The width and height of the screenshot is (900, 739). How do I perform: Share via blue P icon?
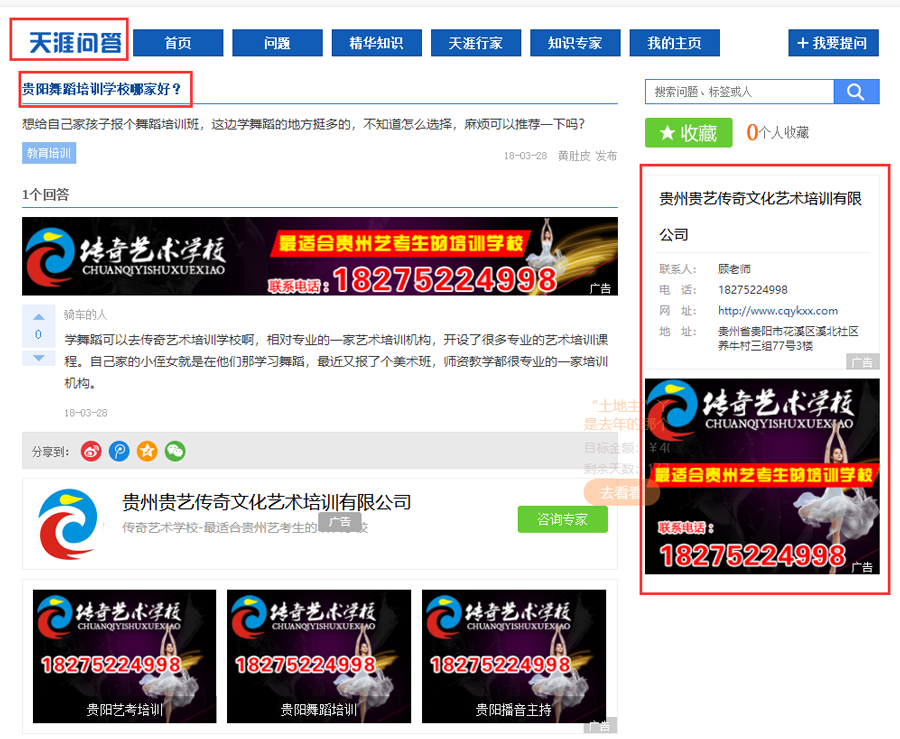tap(119, 452)
